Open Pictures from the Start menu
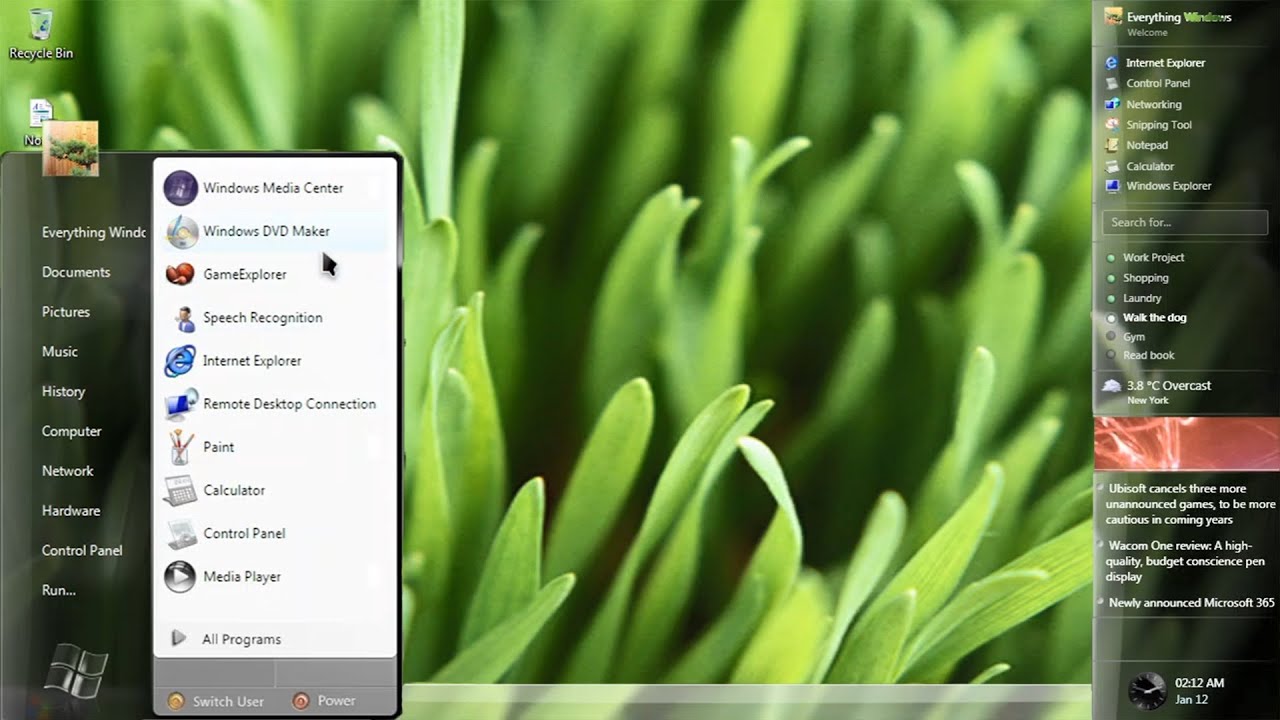 point(66,312)
